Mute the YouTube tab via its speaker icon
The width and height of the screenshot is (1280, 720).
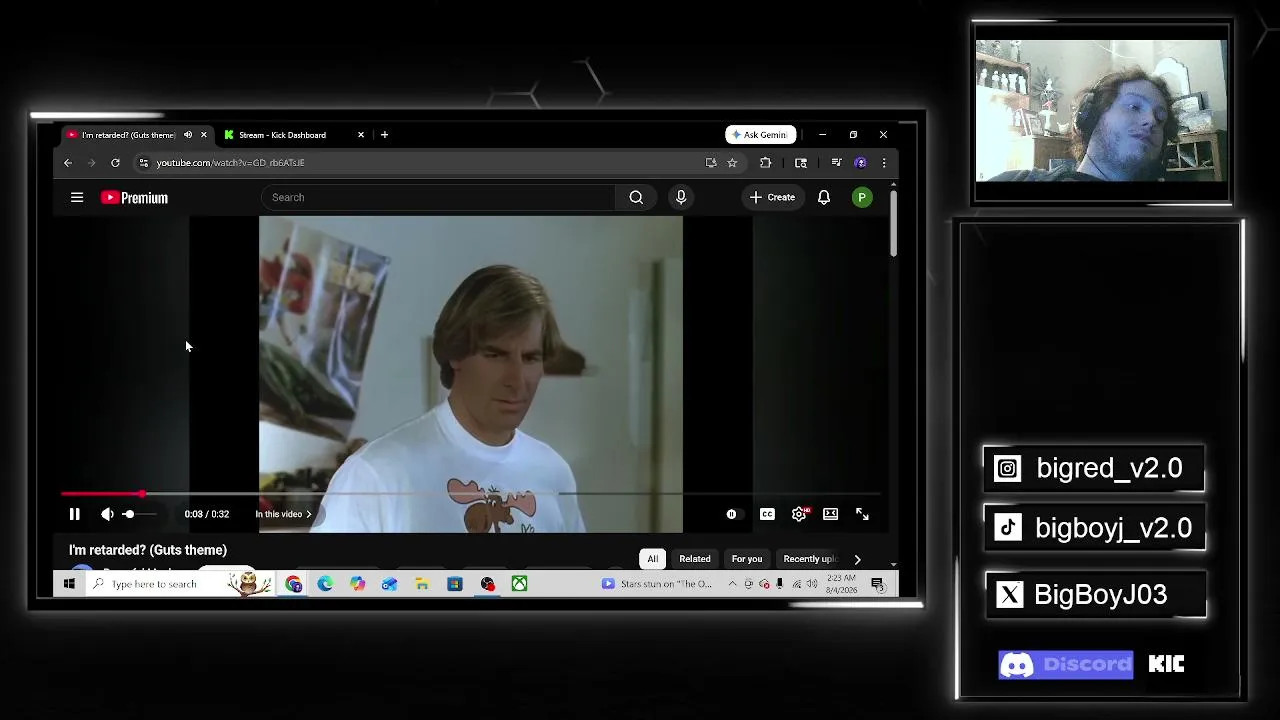187,135
